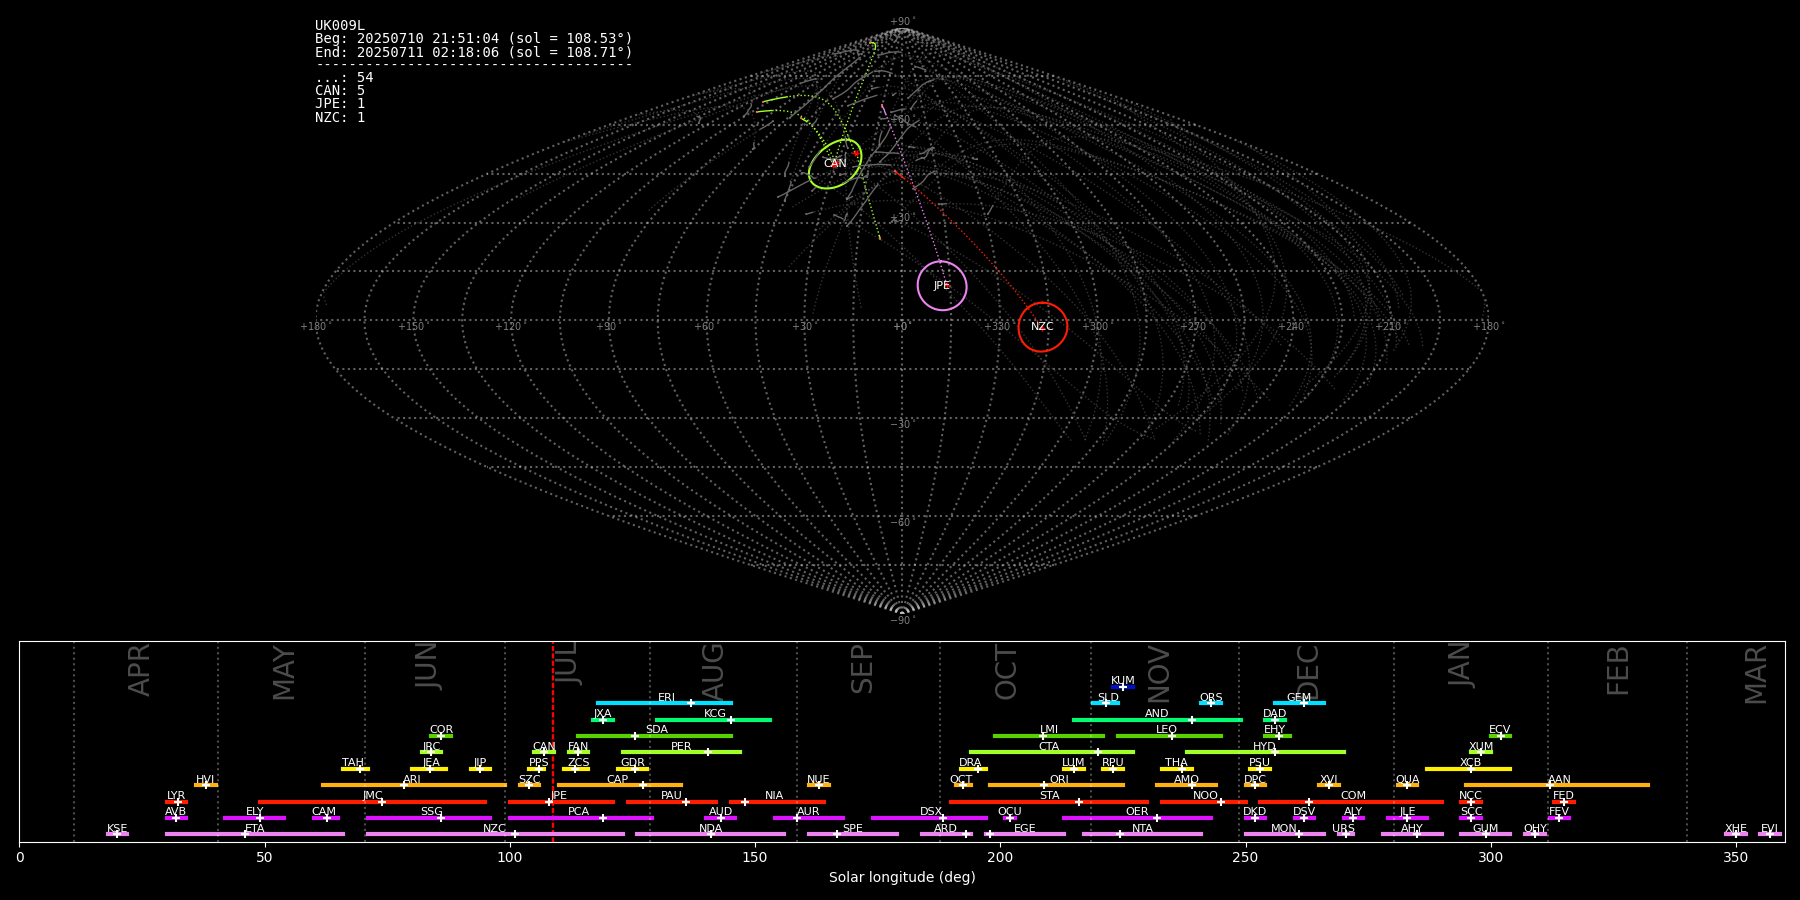Image resolution: width=1800 pixels, height=900 pixels.
Task: Click the 'Solar longitude (deg)' axis title
Action: click(x=902, y=877)
